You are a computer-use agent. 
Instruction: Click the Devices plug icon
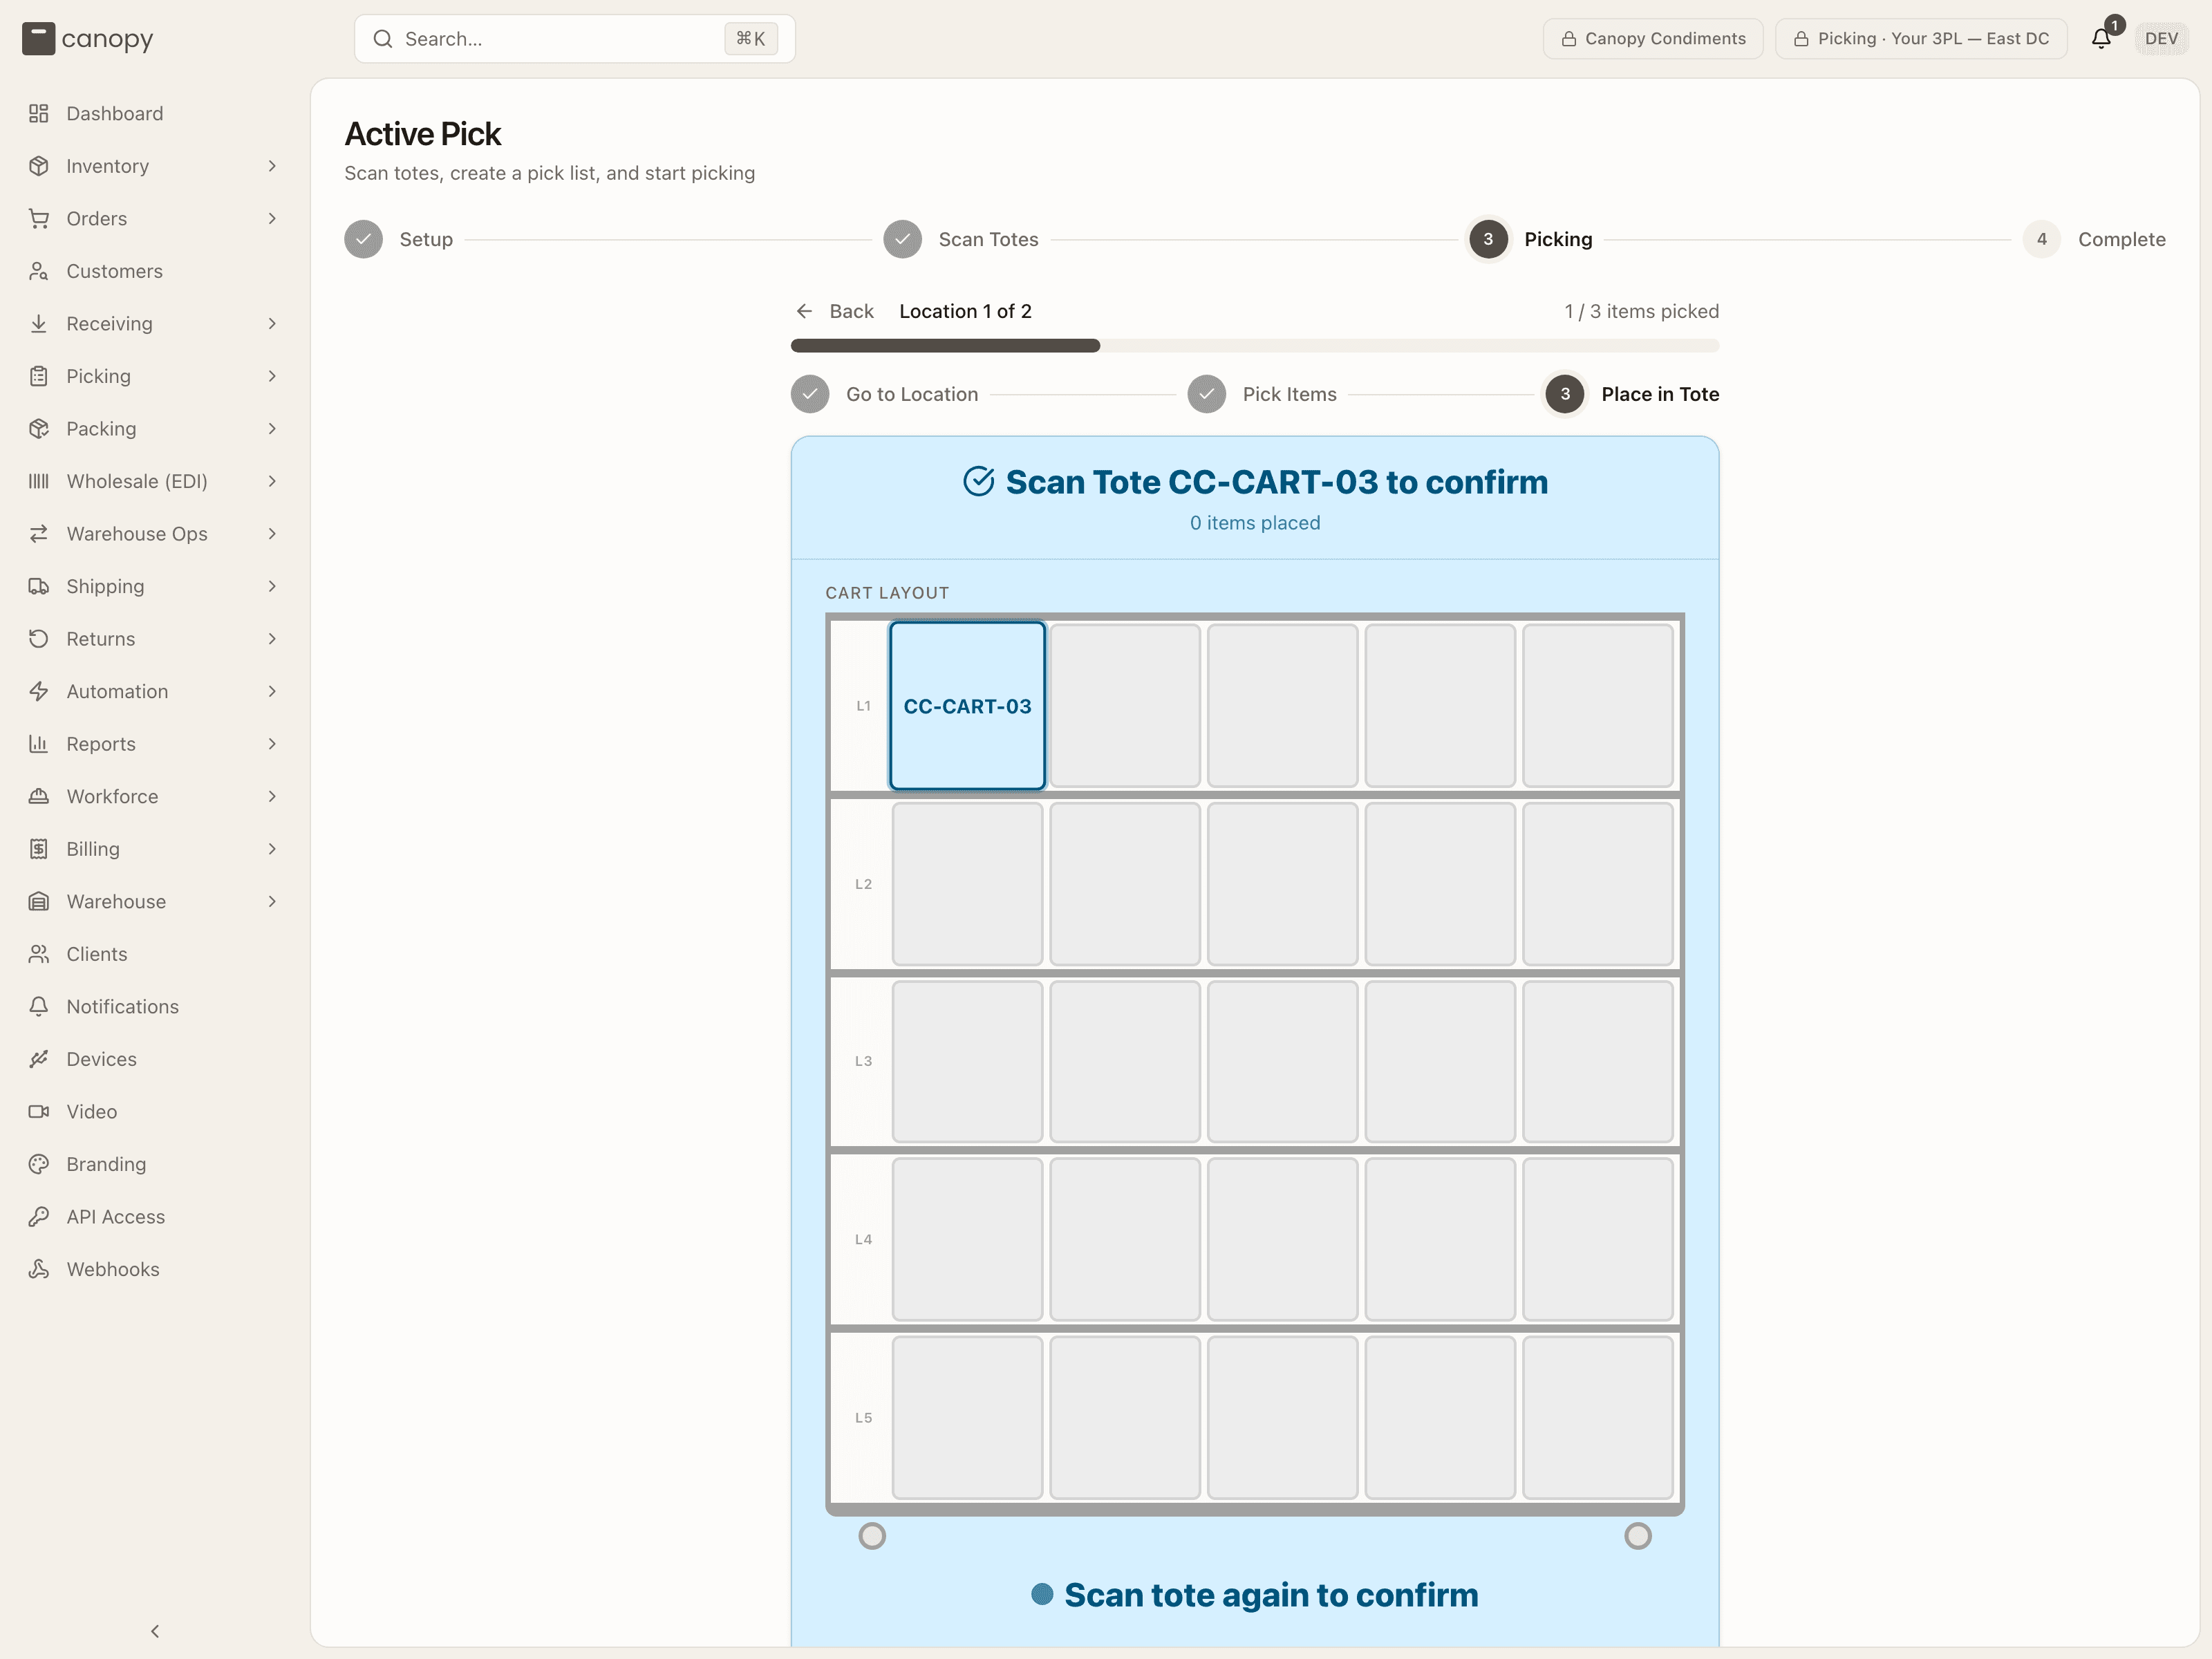[x=39, y=1059]
